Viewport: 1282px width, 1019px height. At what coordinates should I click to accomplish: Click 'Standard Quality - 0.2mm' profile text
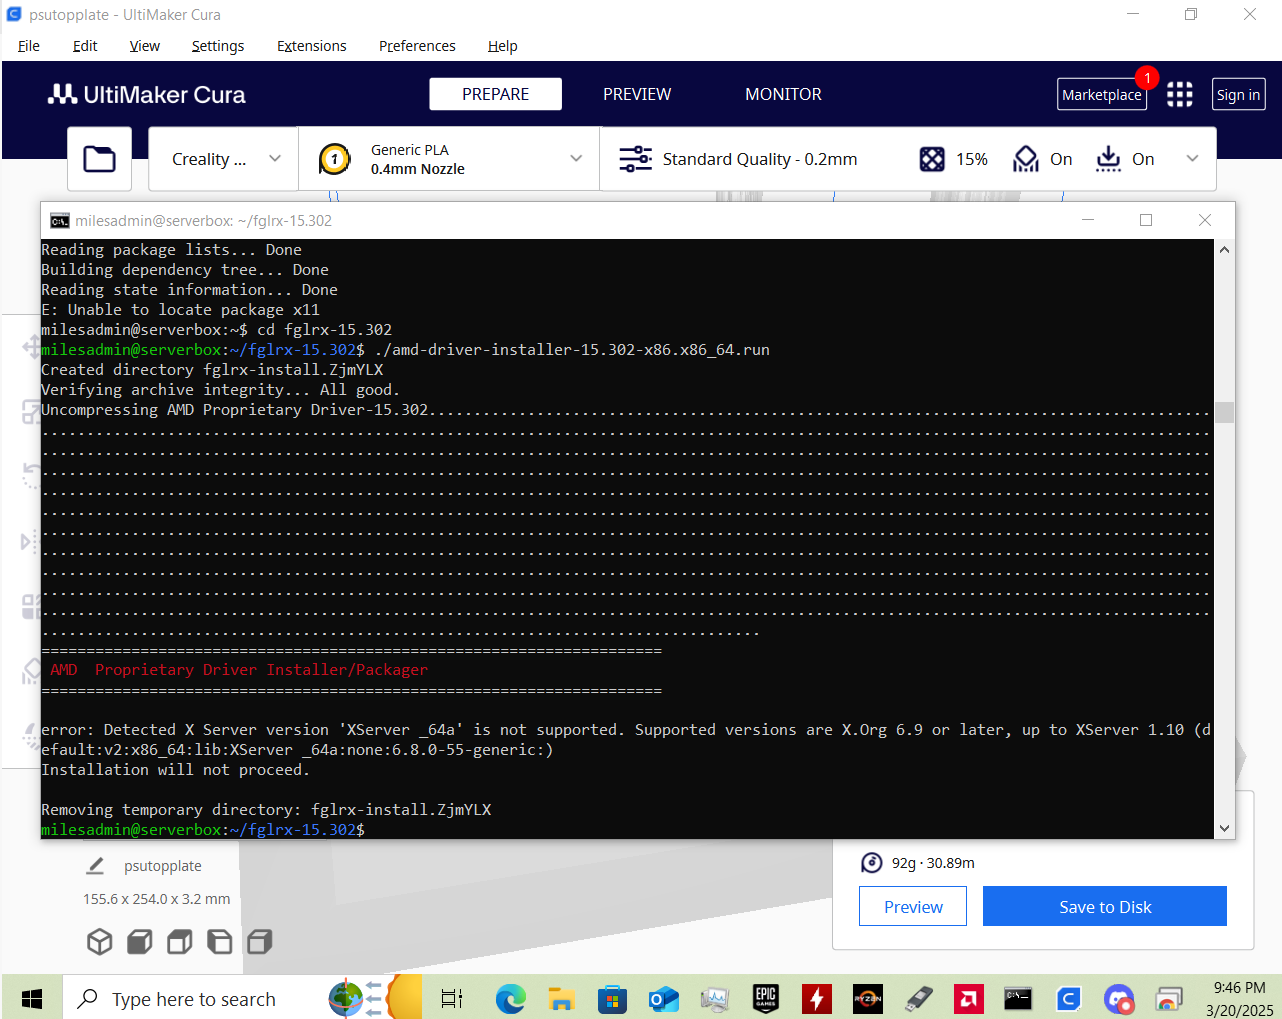pyautogui.click(x=760, y=159)
